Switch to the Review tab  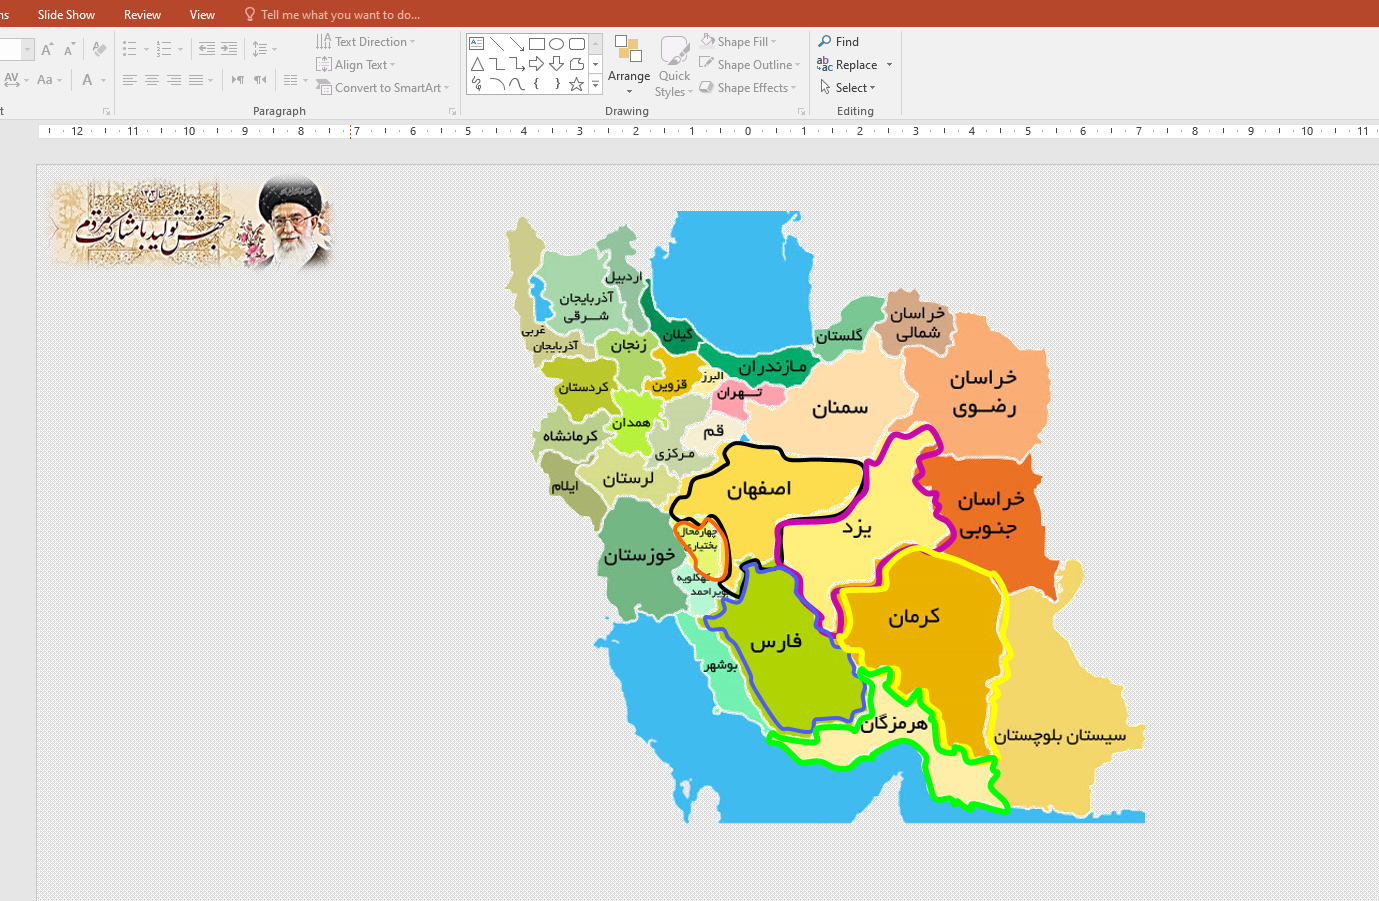point(142,15)
